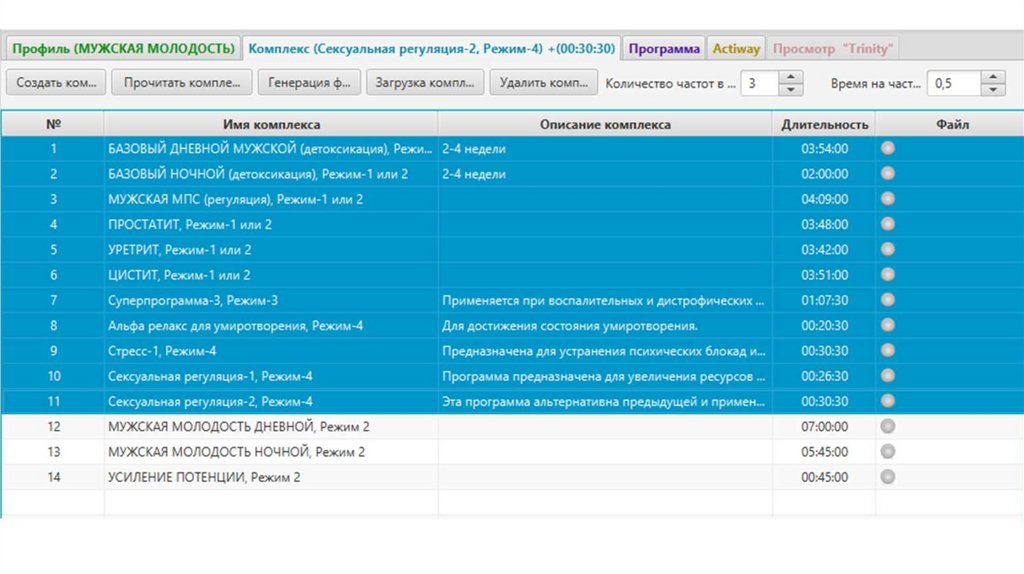
Task: Select the БАЗОВЫЙ ДНЕВНОЙ МУЖСКОЙ (детоксикация) complex
Action: pos(512,148)
